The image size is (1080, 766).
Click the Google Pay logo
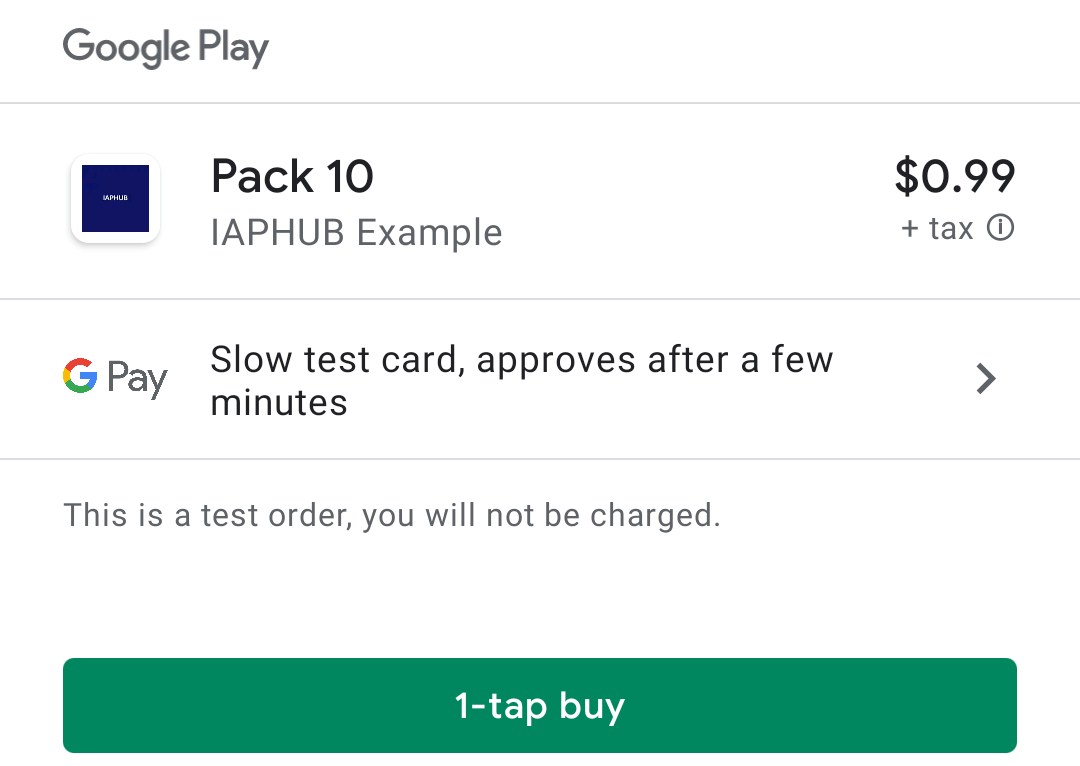(x=115, y=378)
